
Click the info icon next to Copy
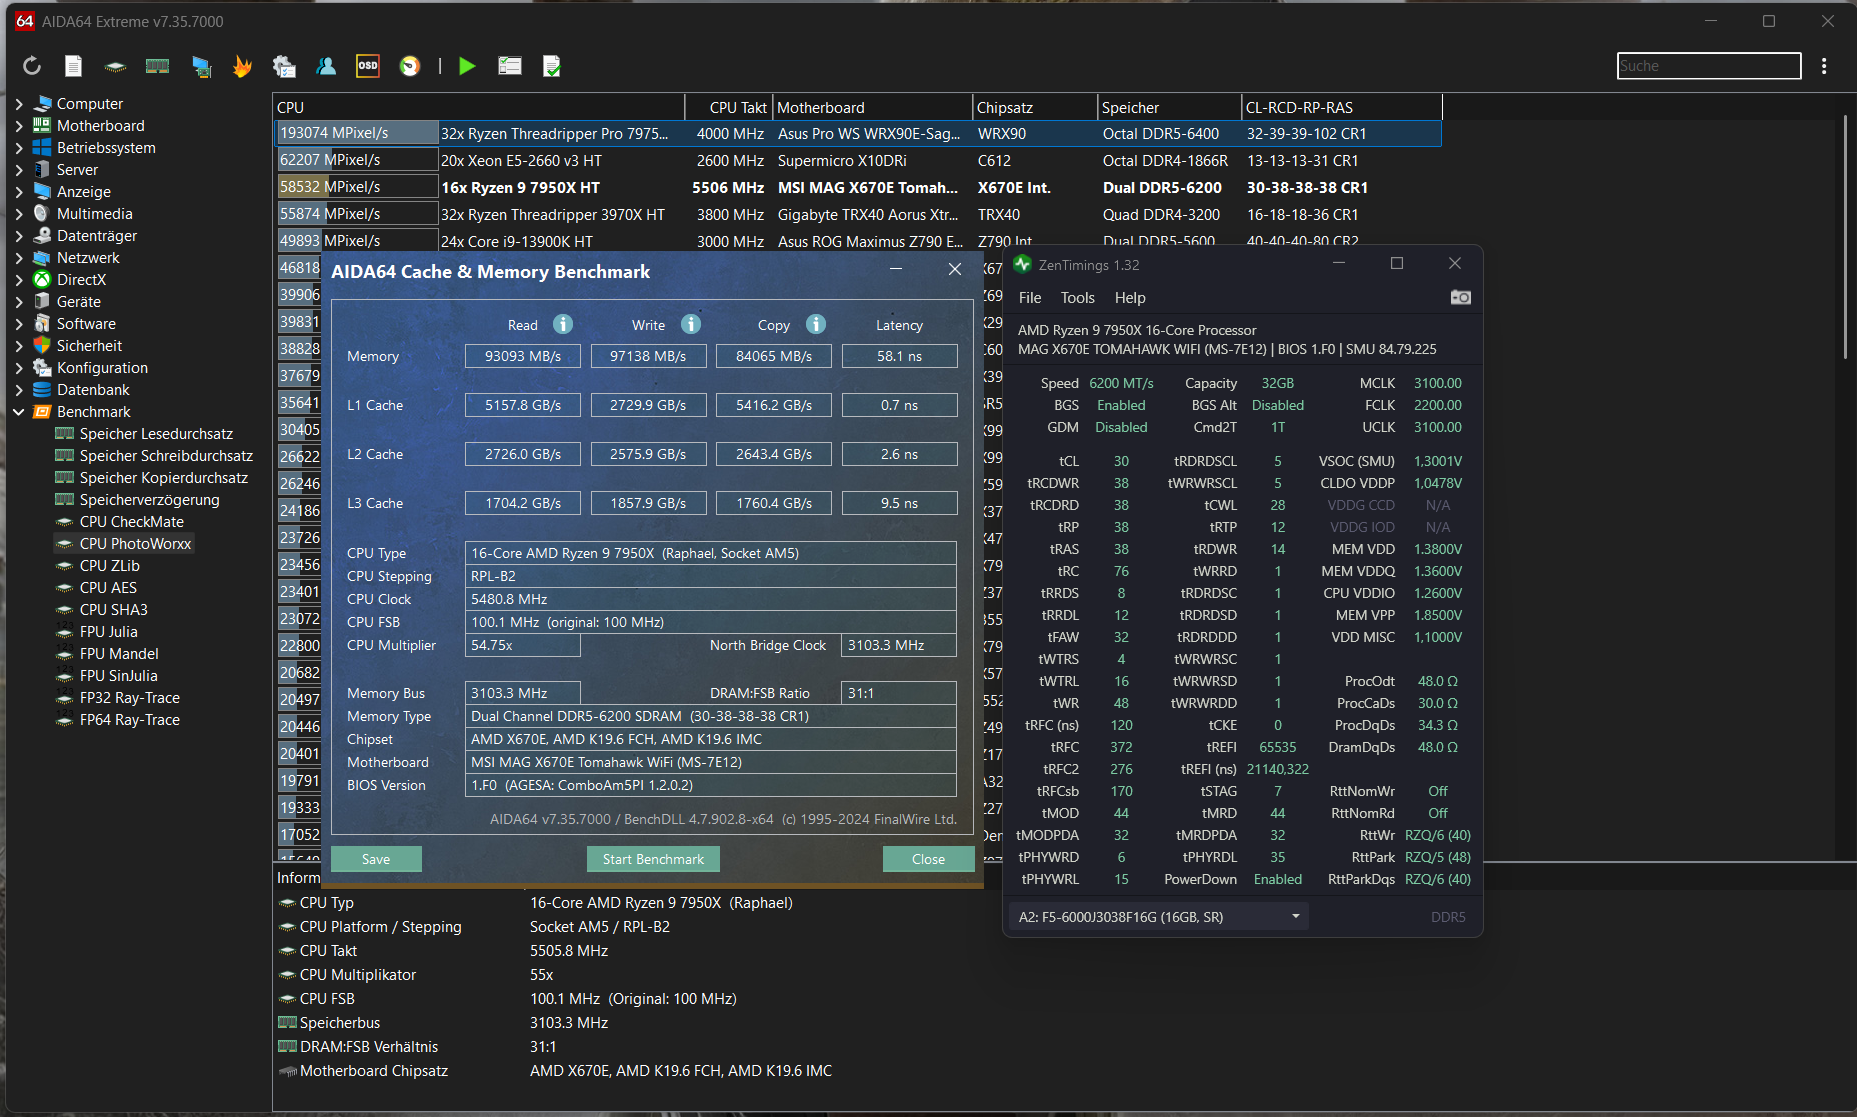(x=816, y=324)
